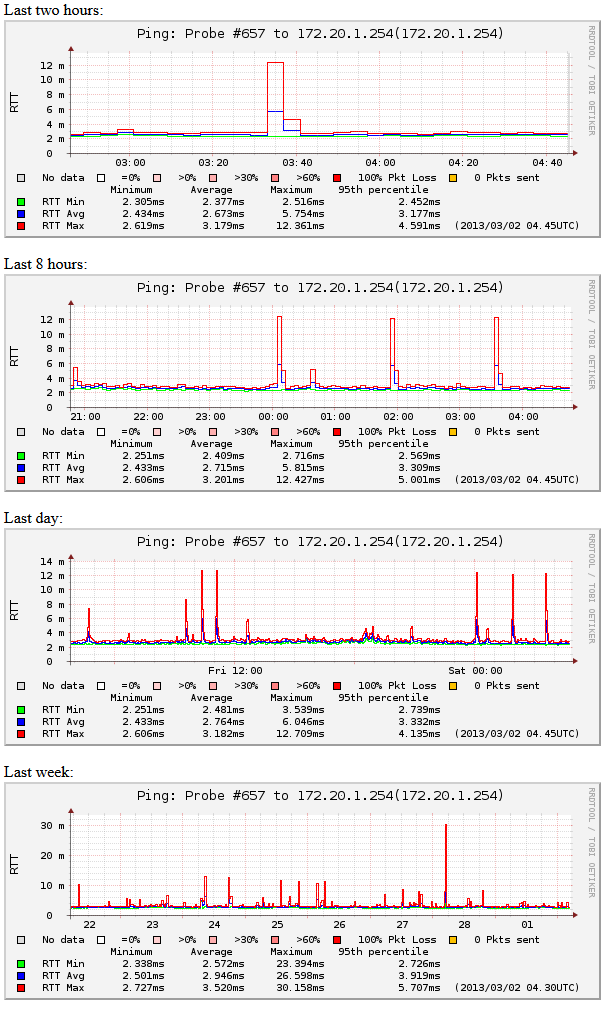The width and height of the screenshot is (609, 1009).
Task: Click the 12 ms spike in Last two hours graph
Action: (x=275, y=64)
